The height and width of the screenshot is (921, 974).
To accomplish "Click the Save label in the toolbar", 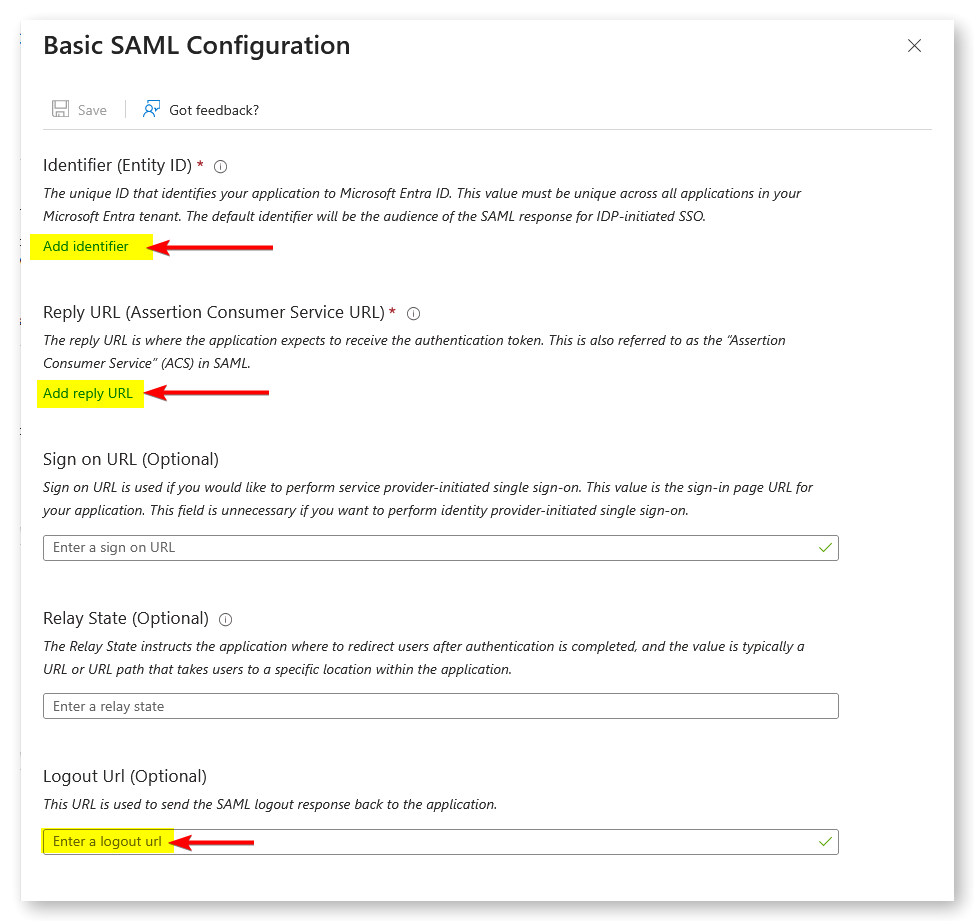I will point(92,111).
